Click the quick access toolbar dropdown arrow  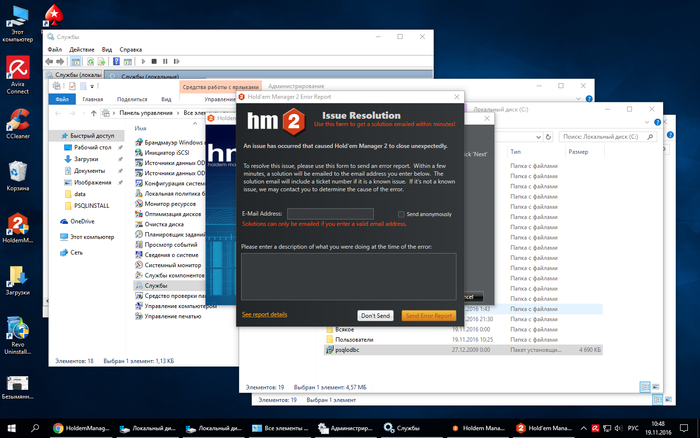[x=92, y=86]
